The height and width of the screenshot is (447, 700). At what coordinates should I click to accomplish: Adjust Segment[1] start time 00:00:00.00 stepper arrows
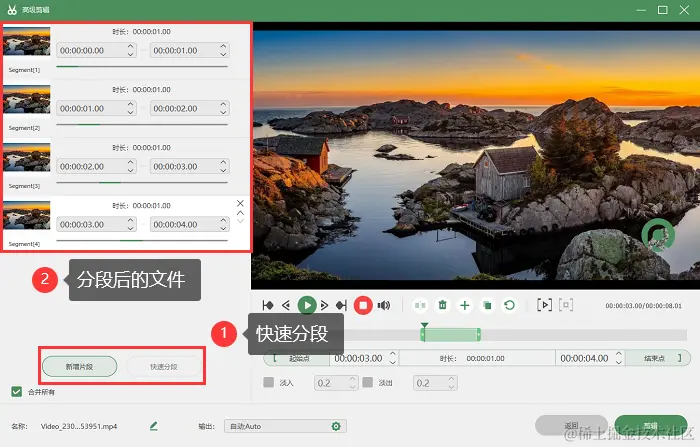(130, 50)
